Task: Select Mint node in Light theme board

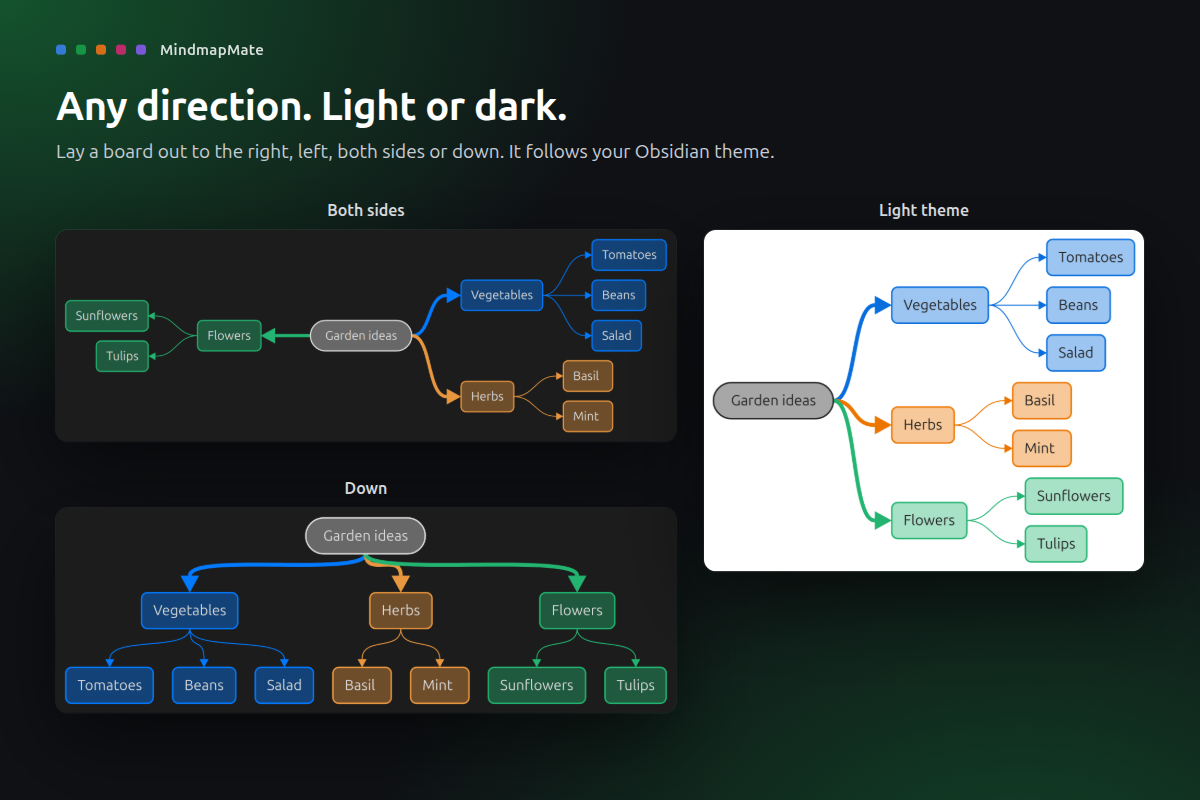Action: coord(1041,448)
